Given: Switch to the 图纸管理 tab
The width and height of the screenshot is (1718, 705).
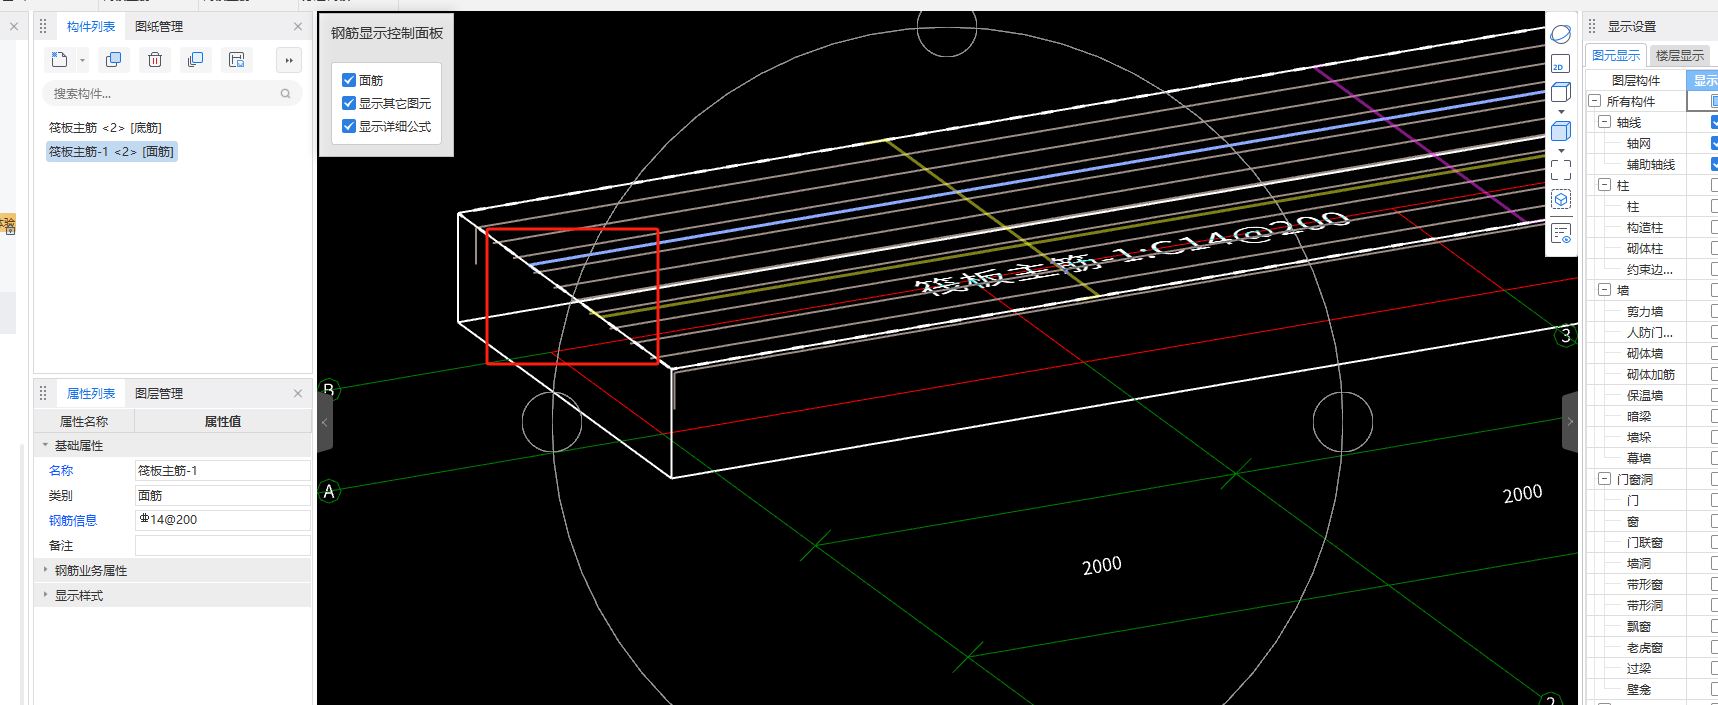Looking at the screenshot, I should click(159, 27).
